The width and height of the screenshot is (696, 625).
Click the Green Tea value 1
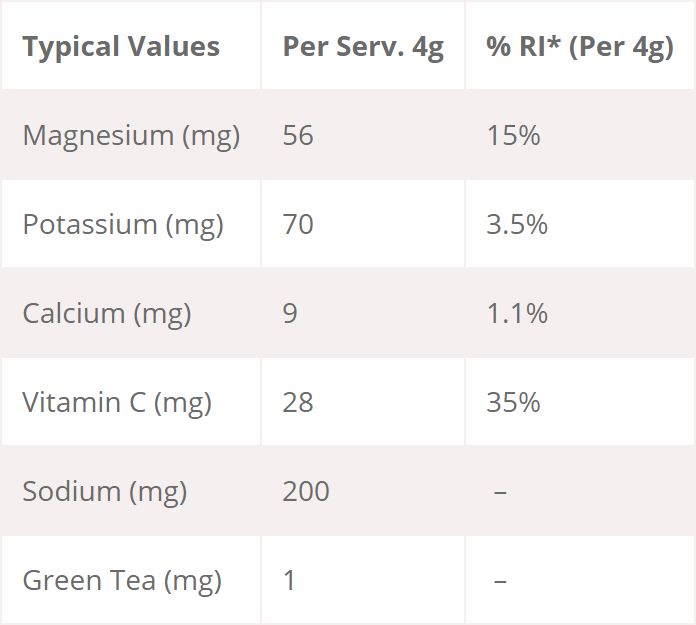290,581
